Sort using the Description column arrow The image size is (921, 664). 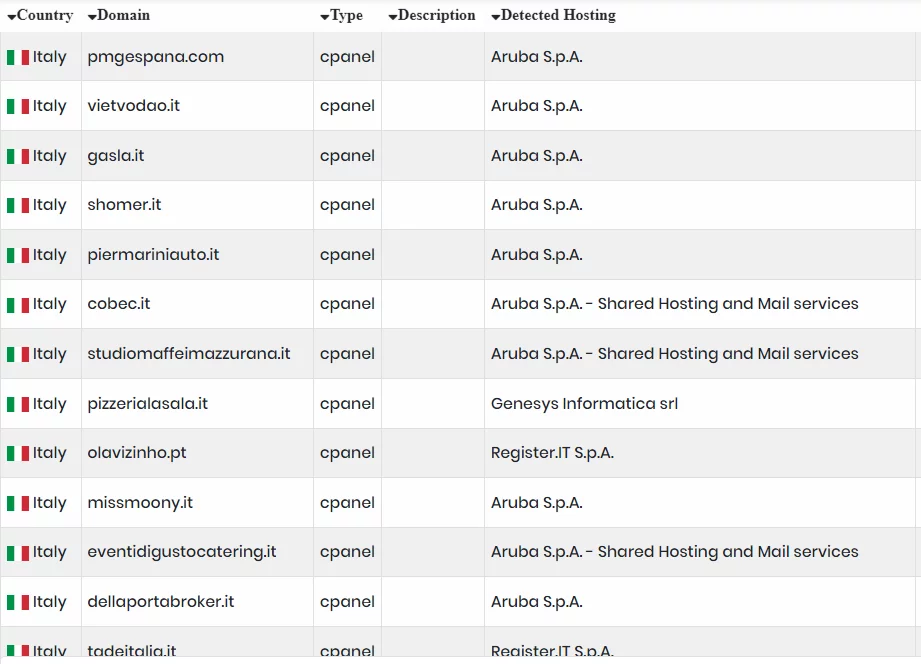(393, 17)
